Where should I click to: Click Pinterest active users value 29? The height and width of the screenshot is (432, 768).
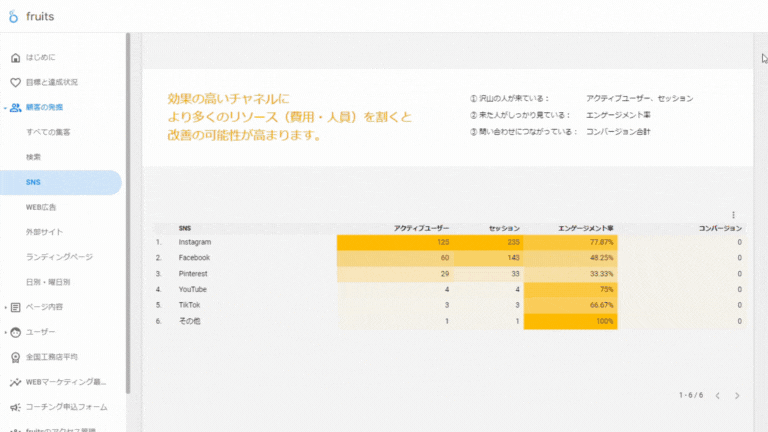(445, 274)
